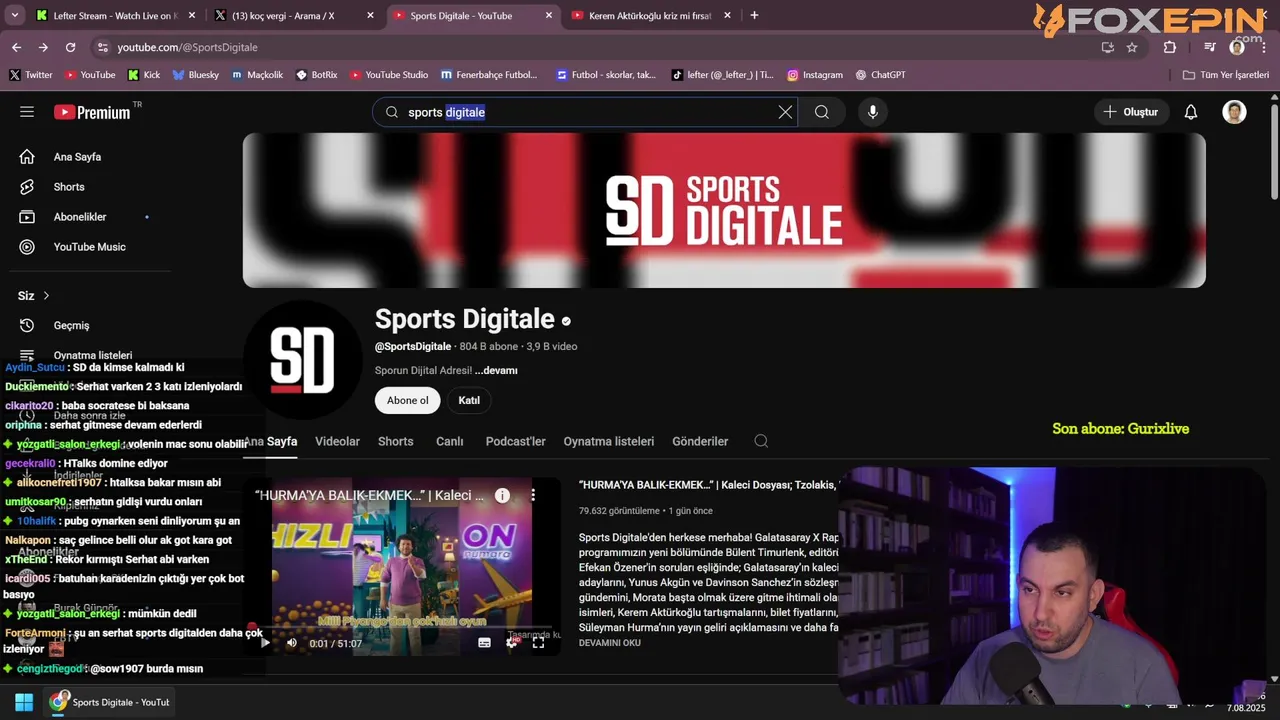
Task: Open Instagram bookmark
Action: (814, 75)
